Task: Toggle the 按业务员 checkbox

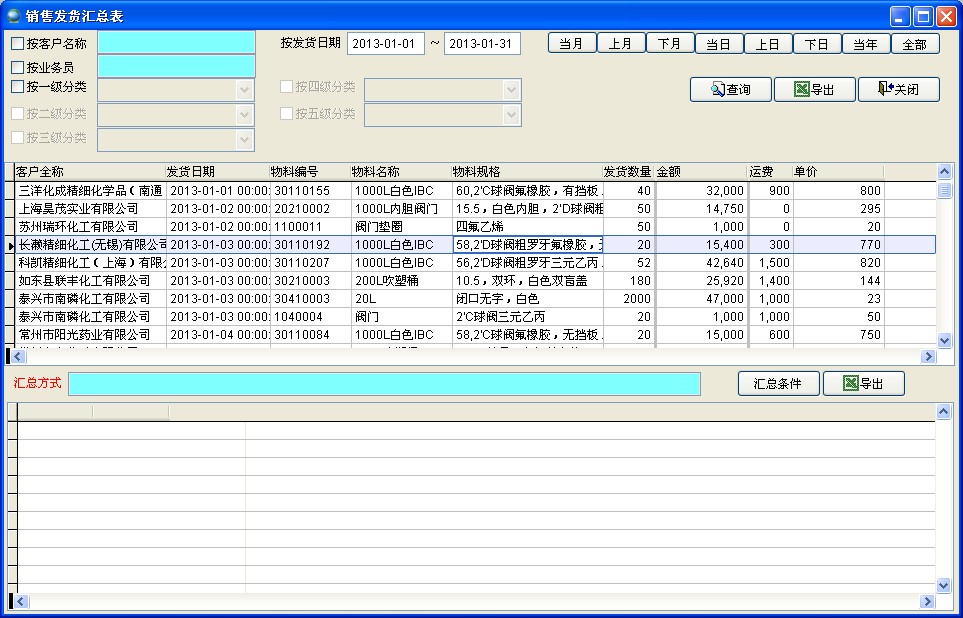Action: click(x=18, y=67)
